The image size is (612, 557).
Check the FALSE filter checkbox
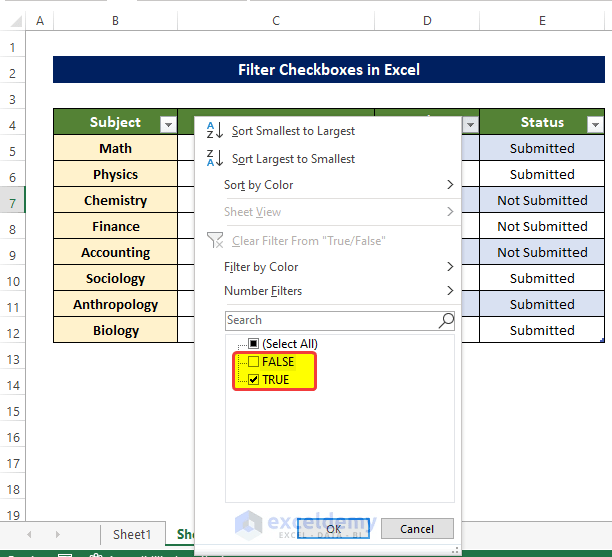click(253, 362)
